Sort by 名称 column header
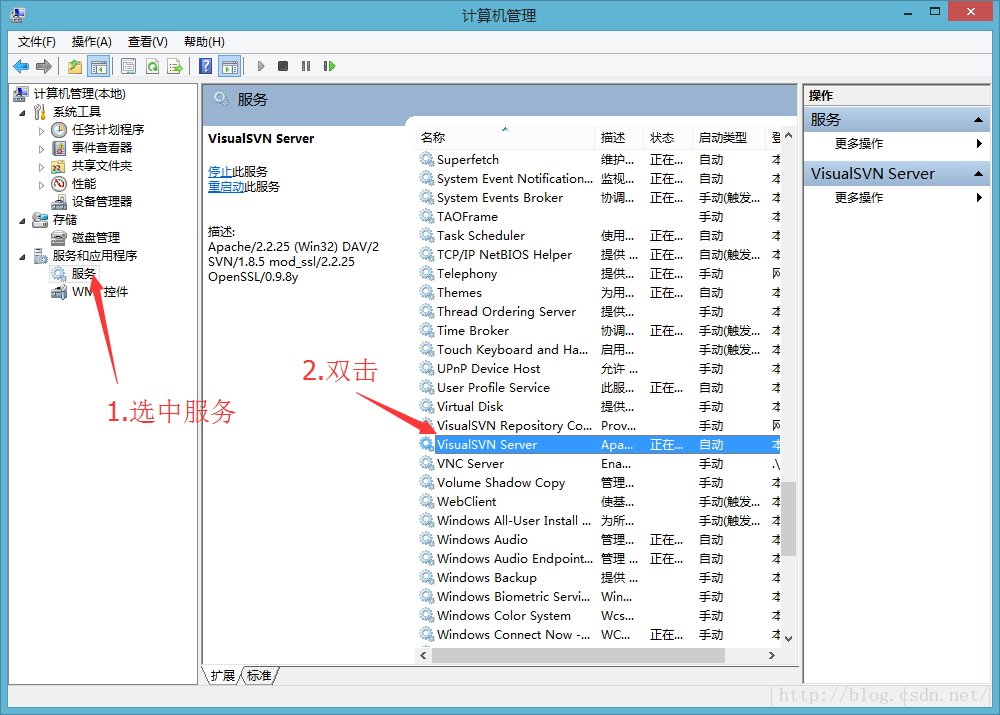The width and height of the screenshot is (1000, 715). point(505,138)
